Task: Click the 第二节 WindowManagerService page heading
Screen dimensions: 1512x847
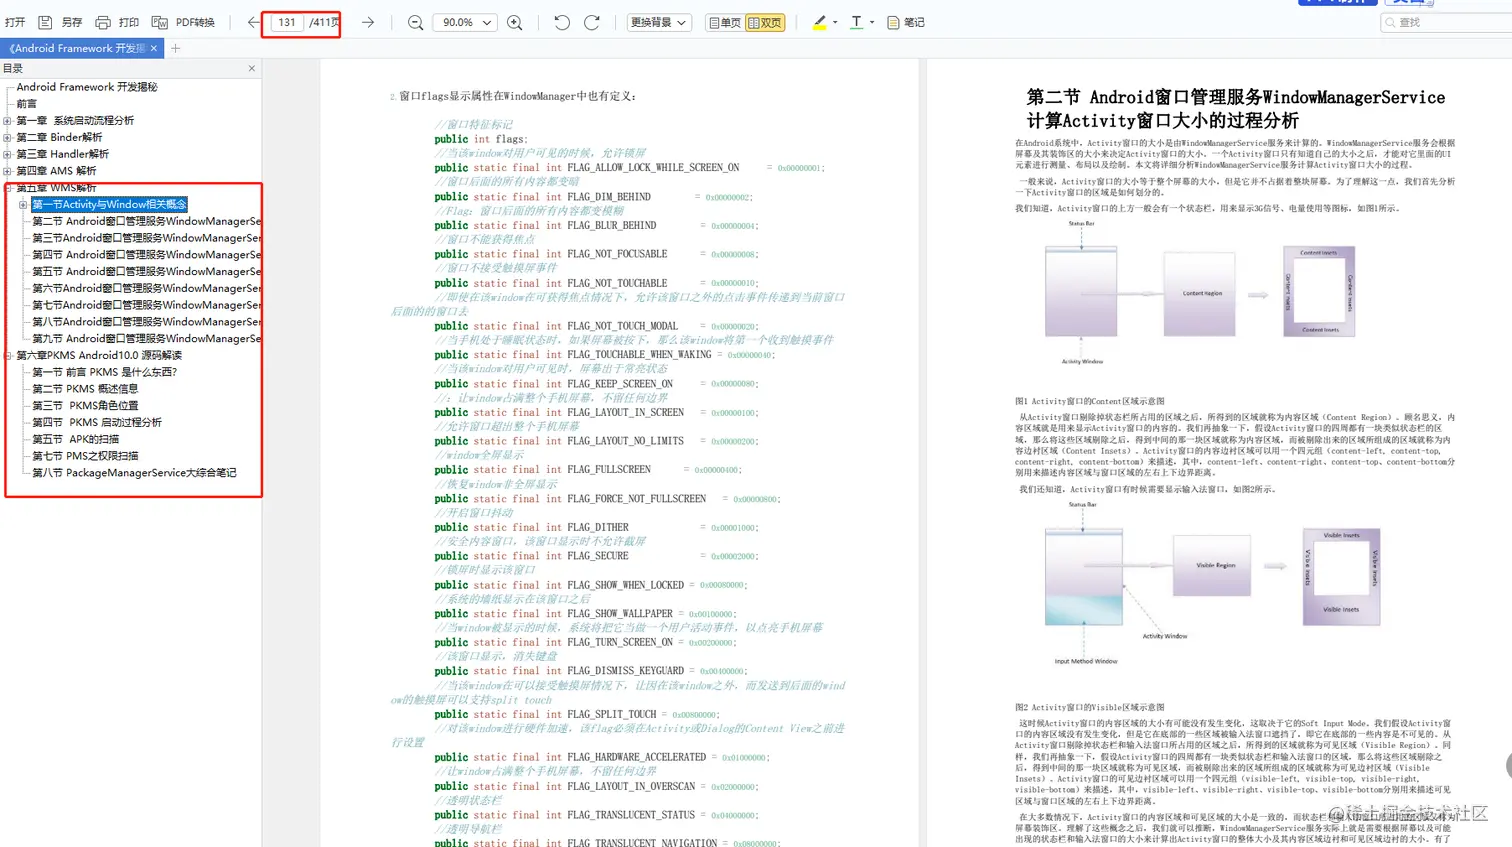Action: click(1236, 109)
